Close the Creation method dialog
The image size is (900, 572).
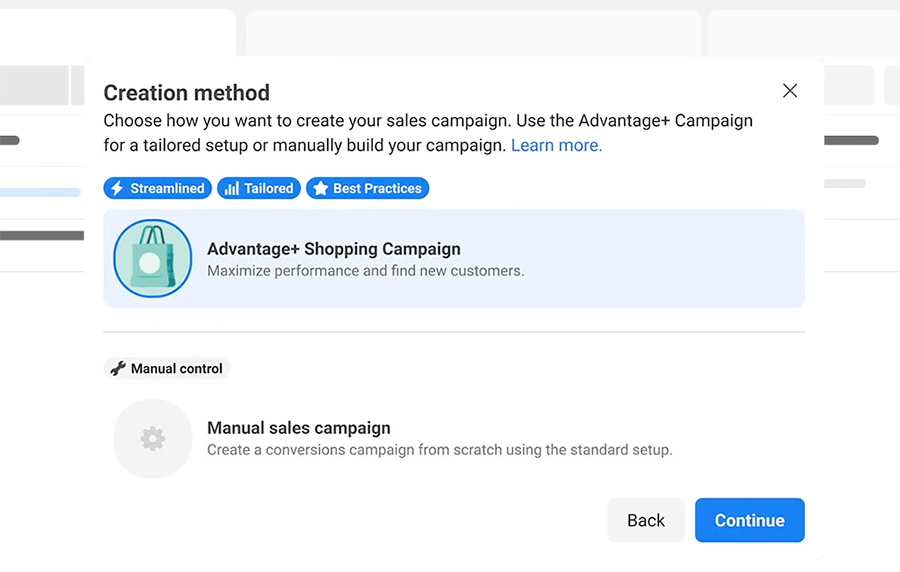790,91
